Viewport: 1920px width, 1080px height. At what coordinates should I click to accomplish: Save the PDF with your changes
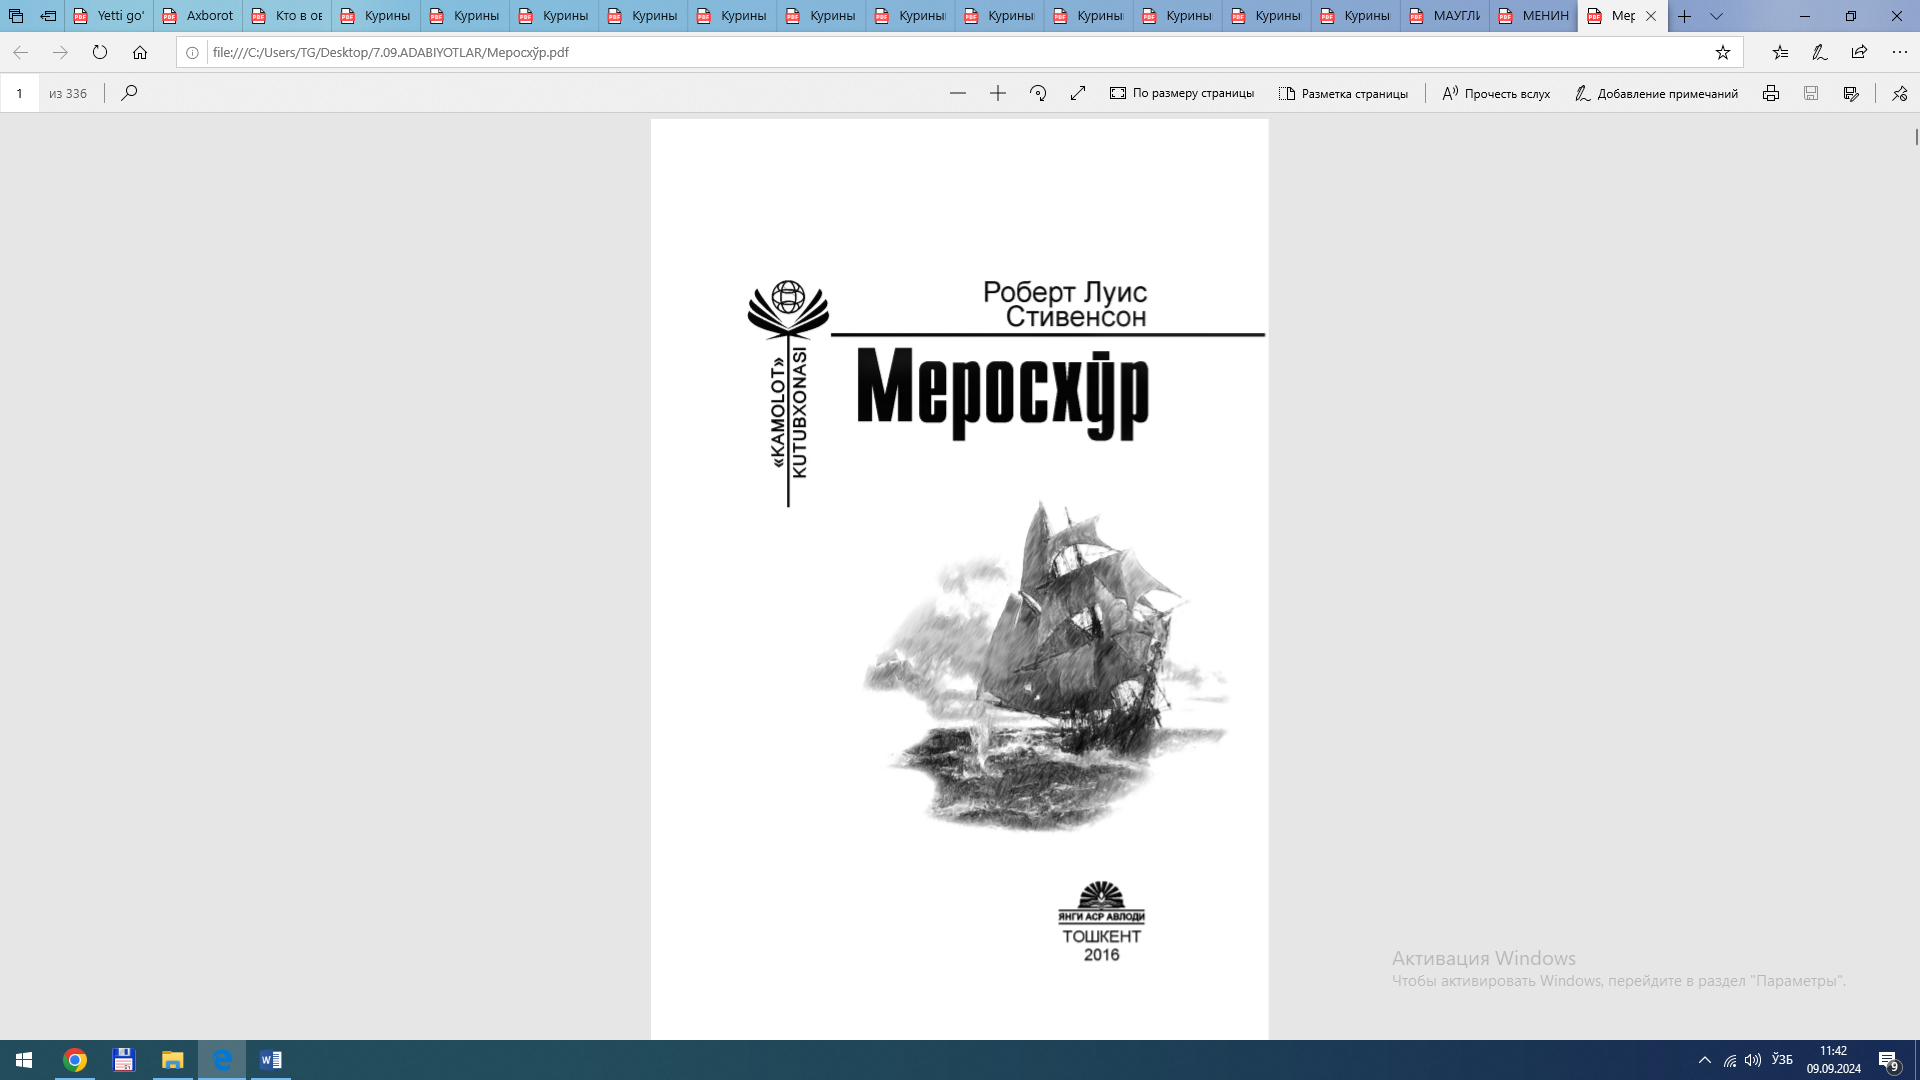click(1811, 93)
